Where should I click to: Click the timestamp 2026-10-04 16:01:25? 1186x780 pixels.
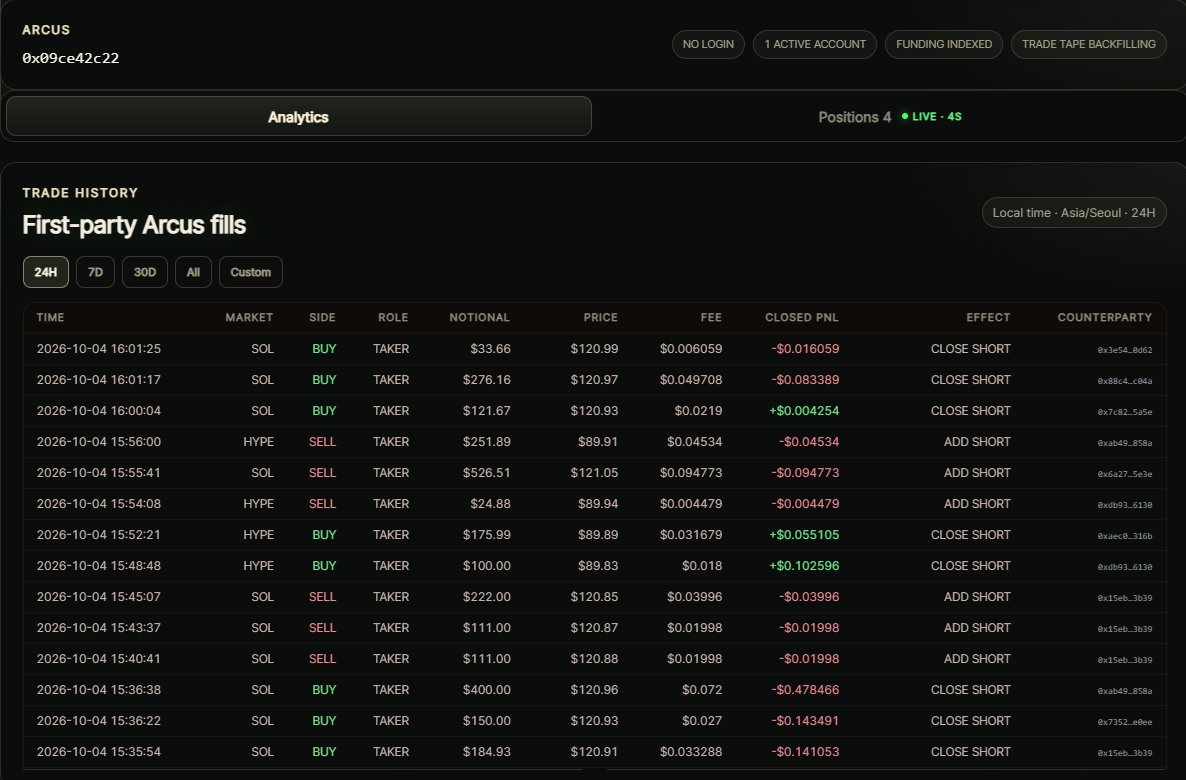tap(98, 349)
